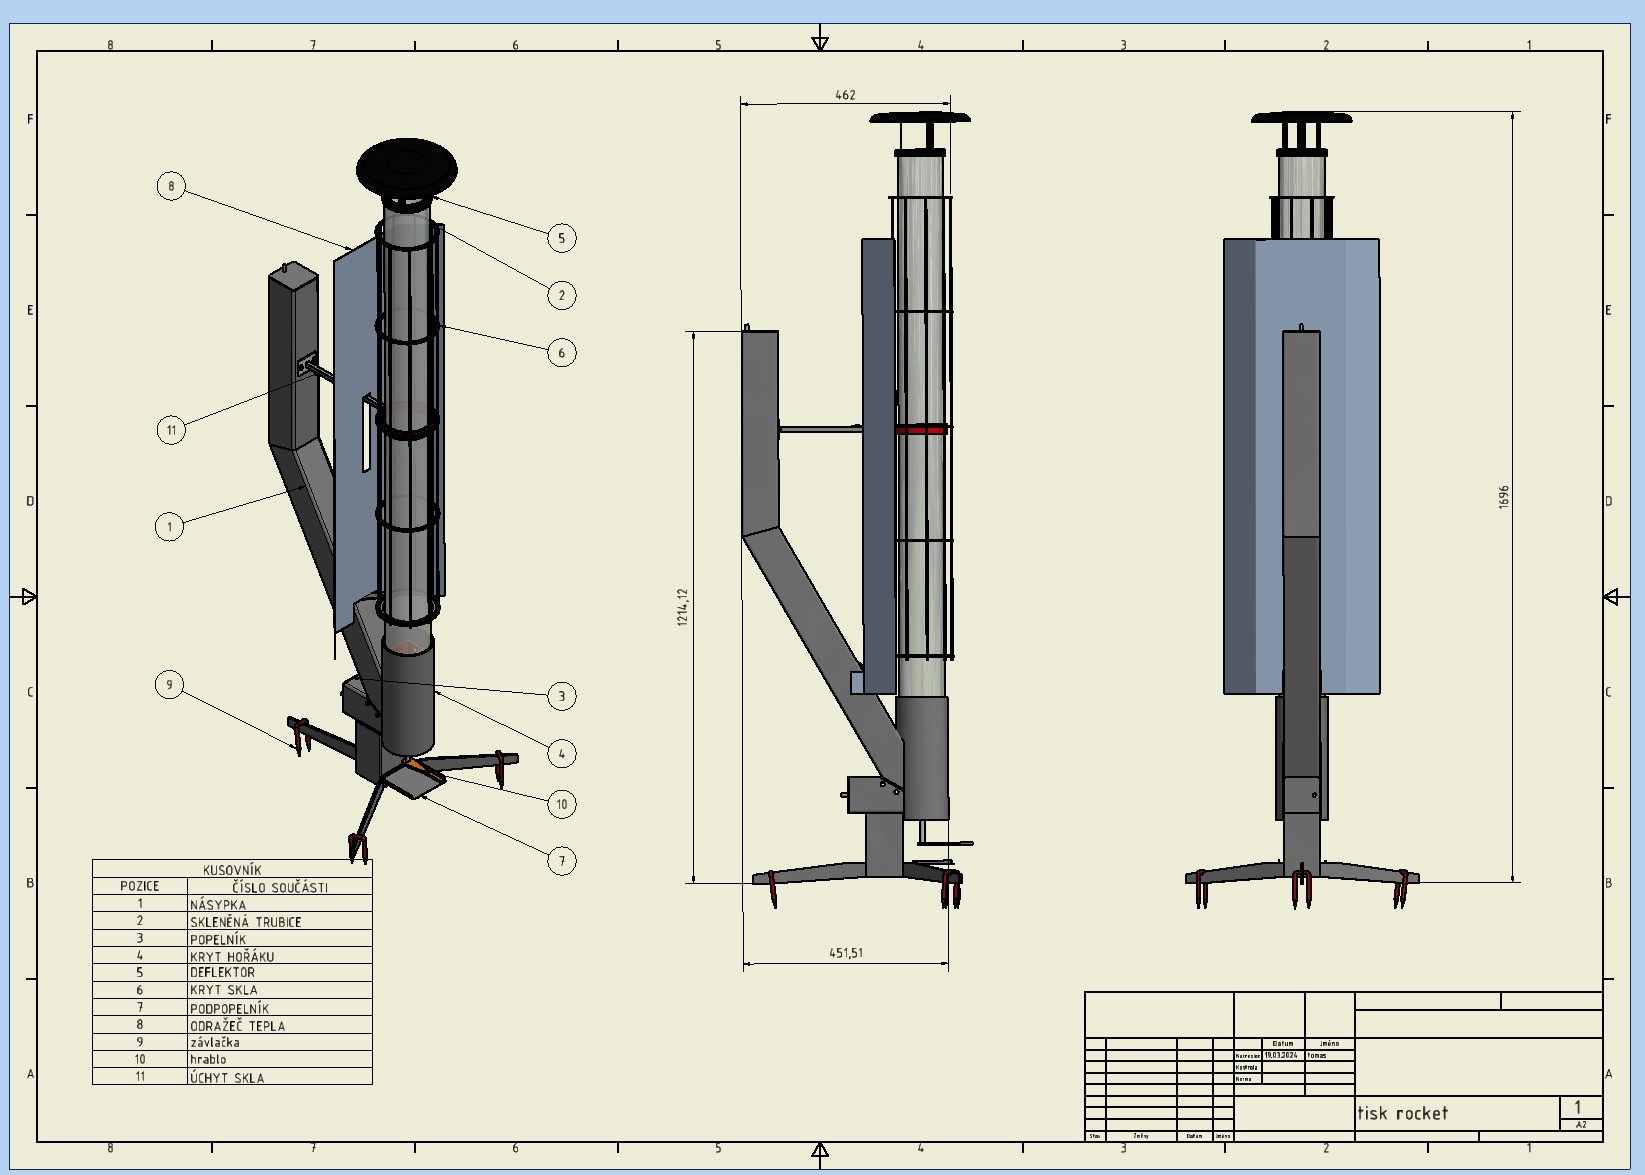Click balloon number 6 callout
Viewport: 1645px width, 1175px height.
pyautogui.click(x=561, y=352)
